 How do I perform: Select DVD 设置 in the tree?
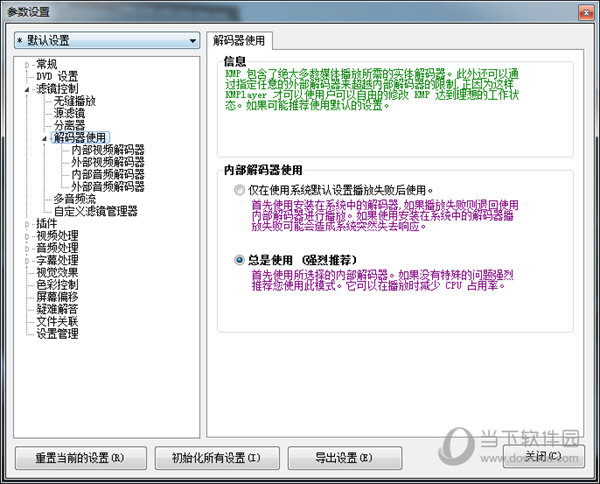(57, 76)
